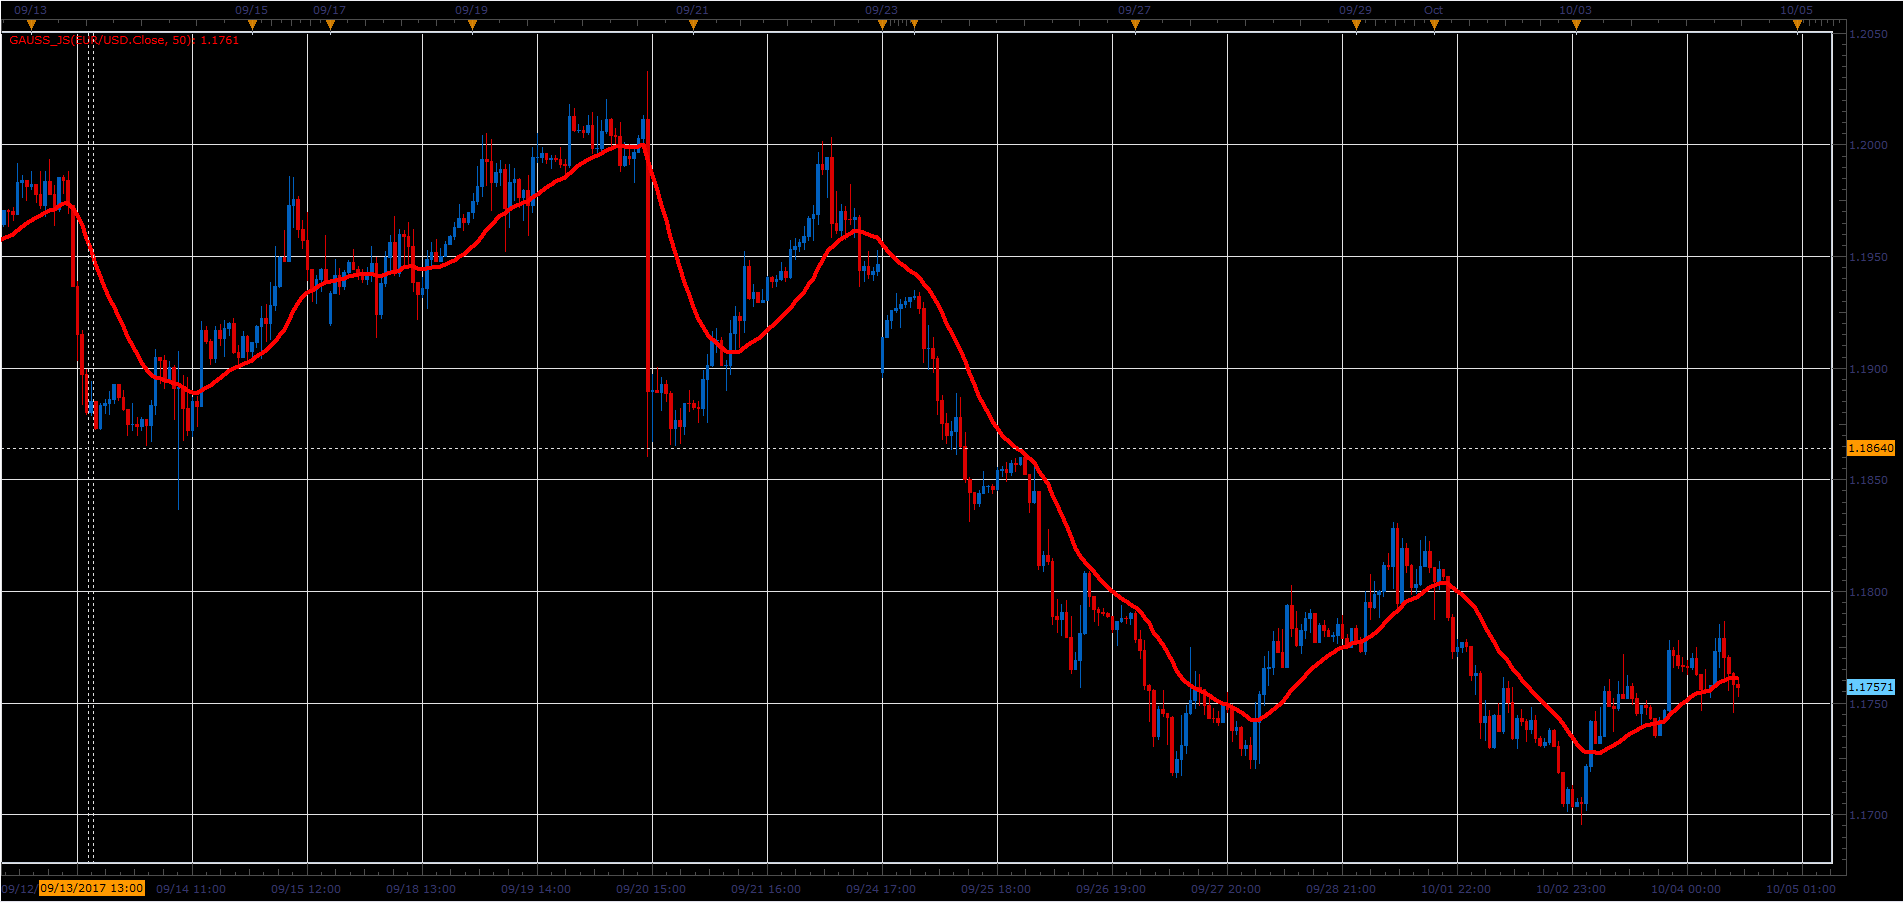Click the 09/18 13:00 time axis label
The image size is (1903, 903).
click(x=421, y=889)
